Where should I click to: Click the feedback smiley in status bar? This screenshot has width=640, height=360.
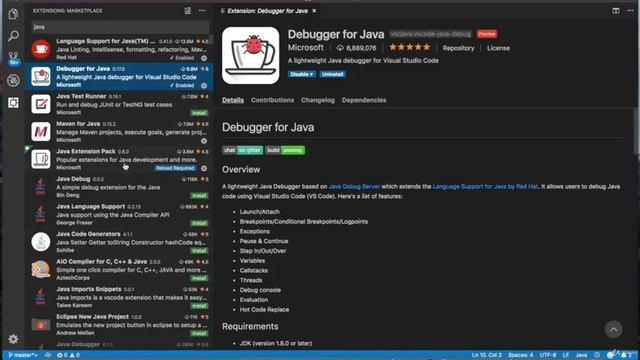point(611,355)
